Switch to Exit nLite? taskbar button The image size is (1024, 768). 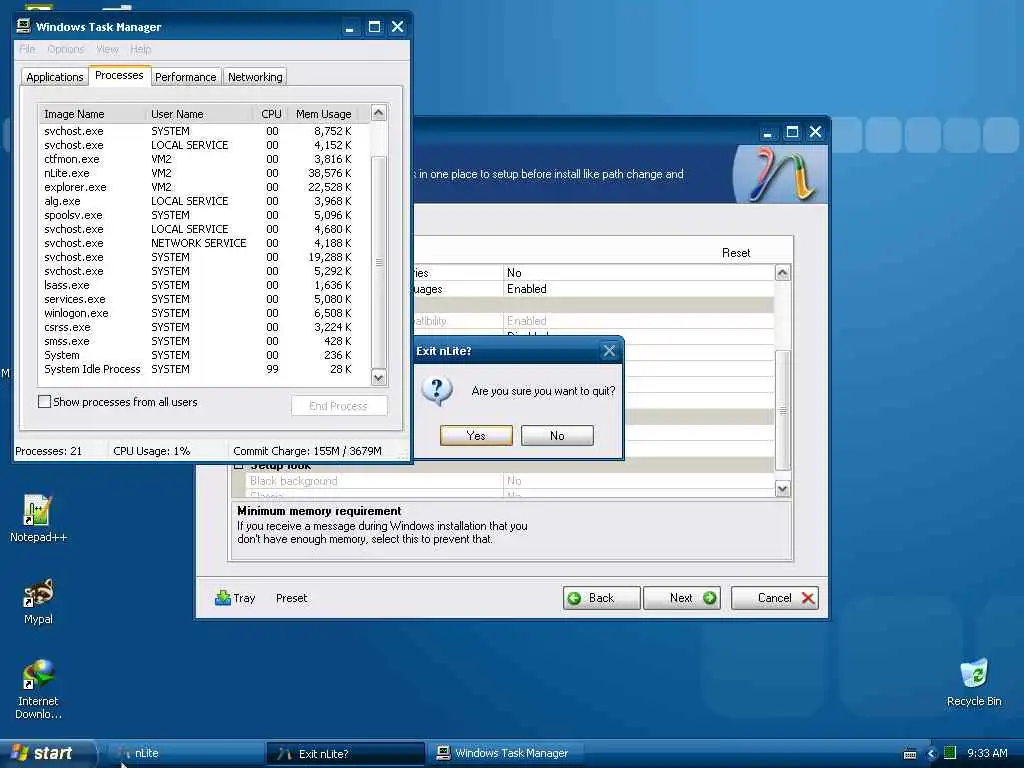coord(345,754)
